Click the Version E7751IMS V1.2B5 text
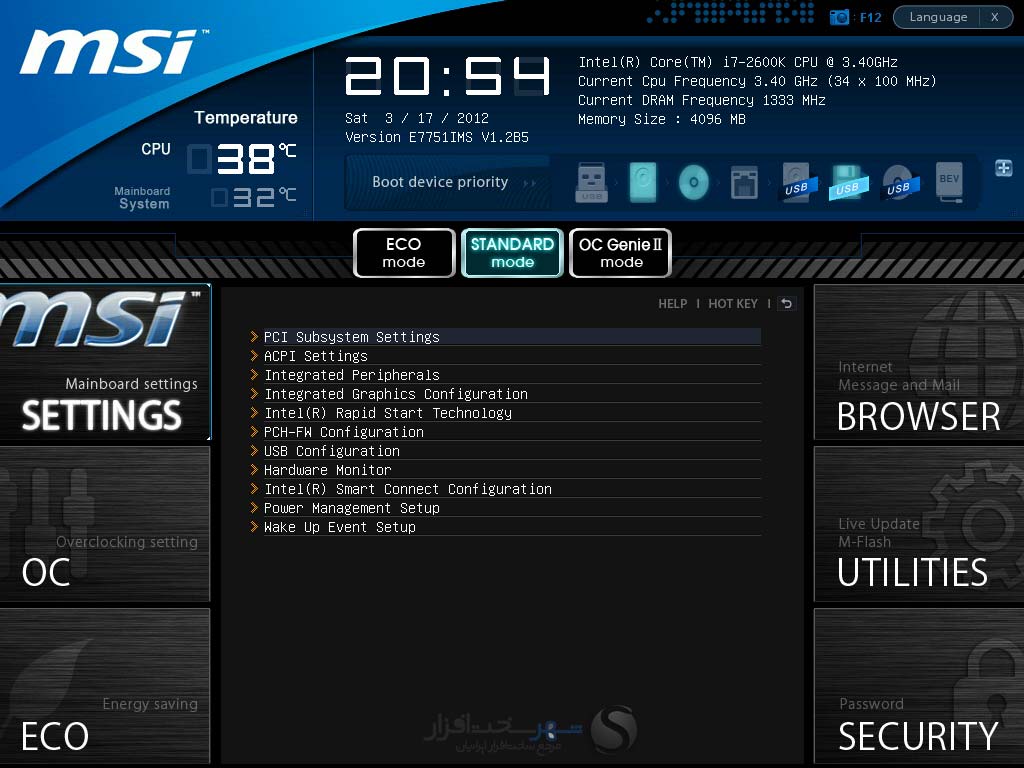 point(437,137)
